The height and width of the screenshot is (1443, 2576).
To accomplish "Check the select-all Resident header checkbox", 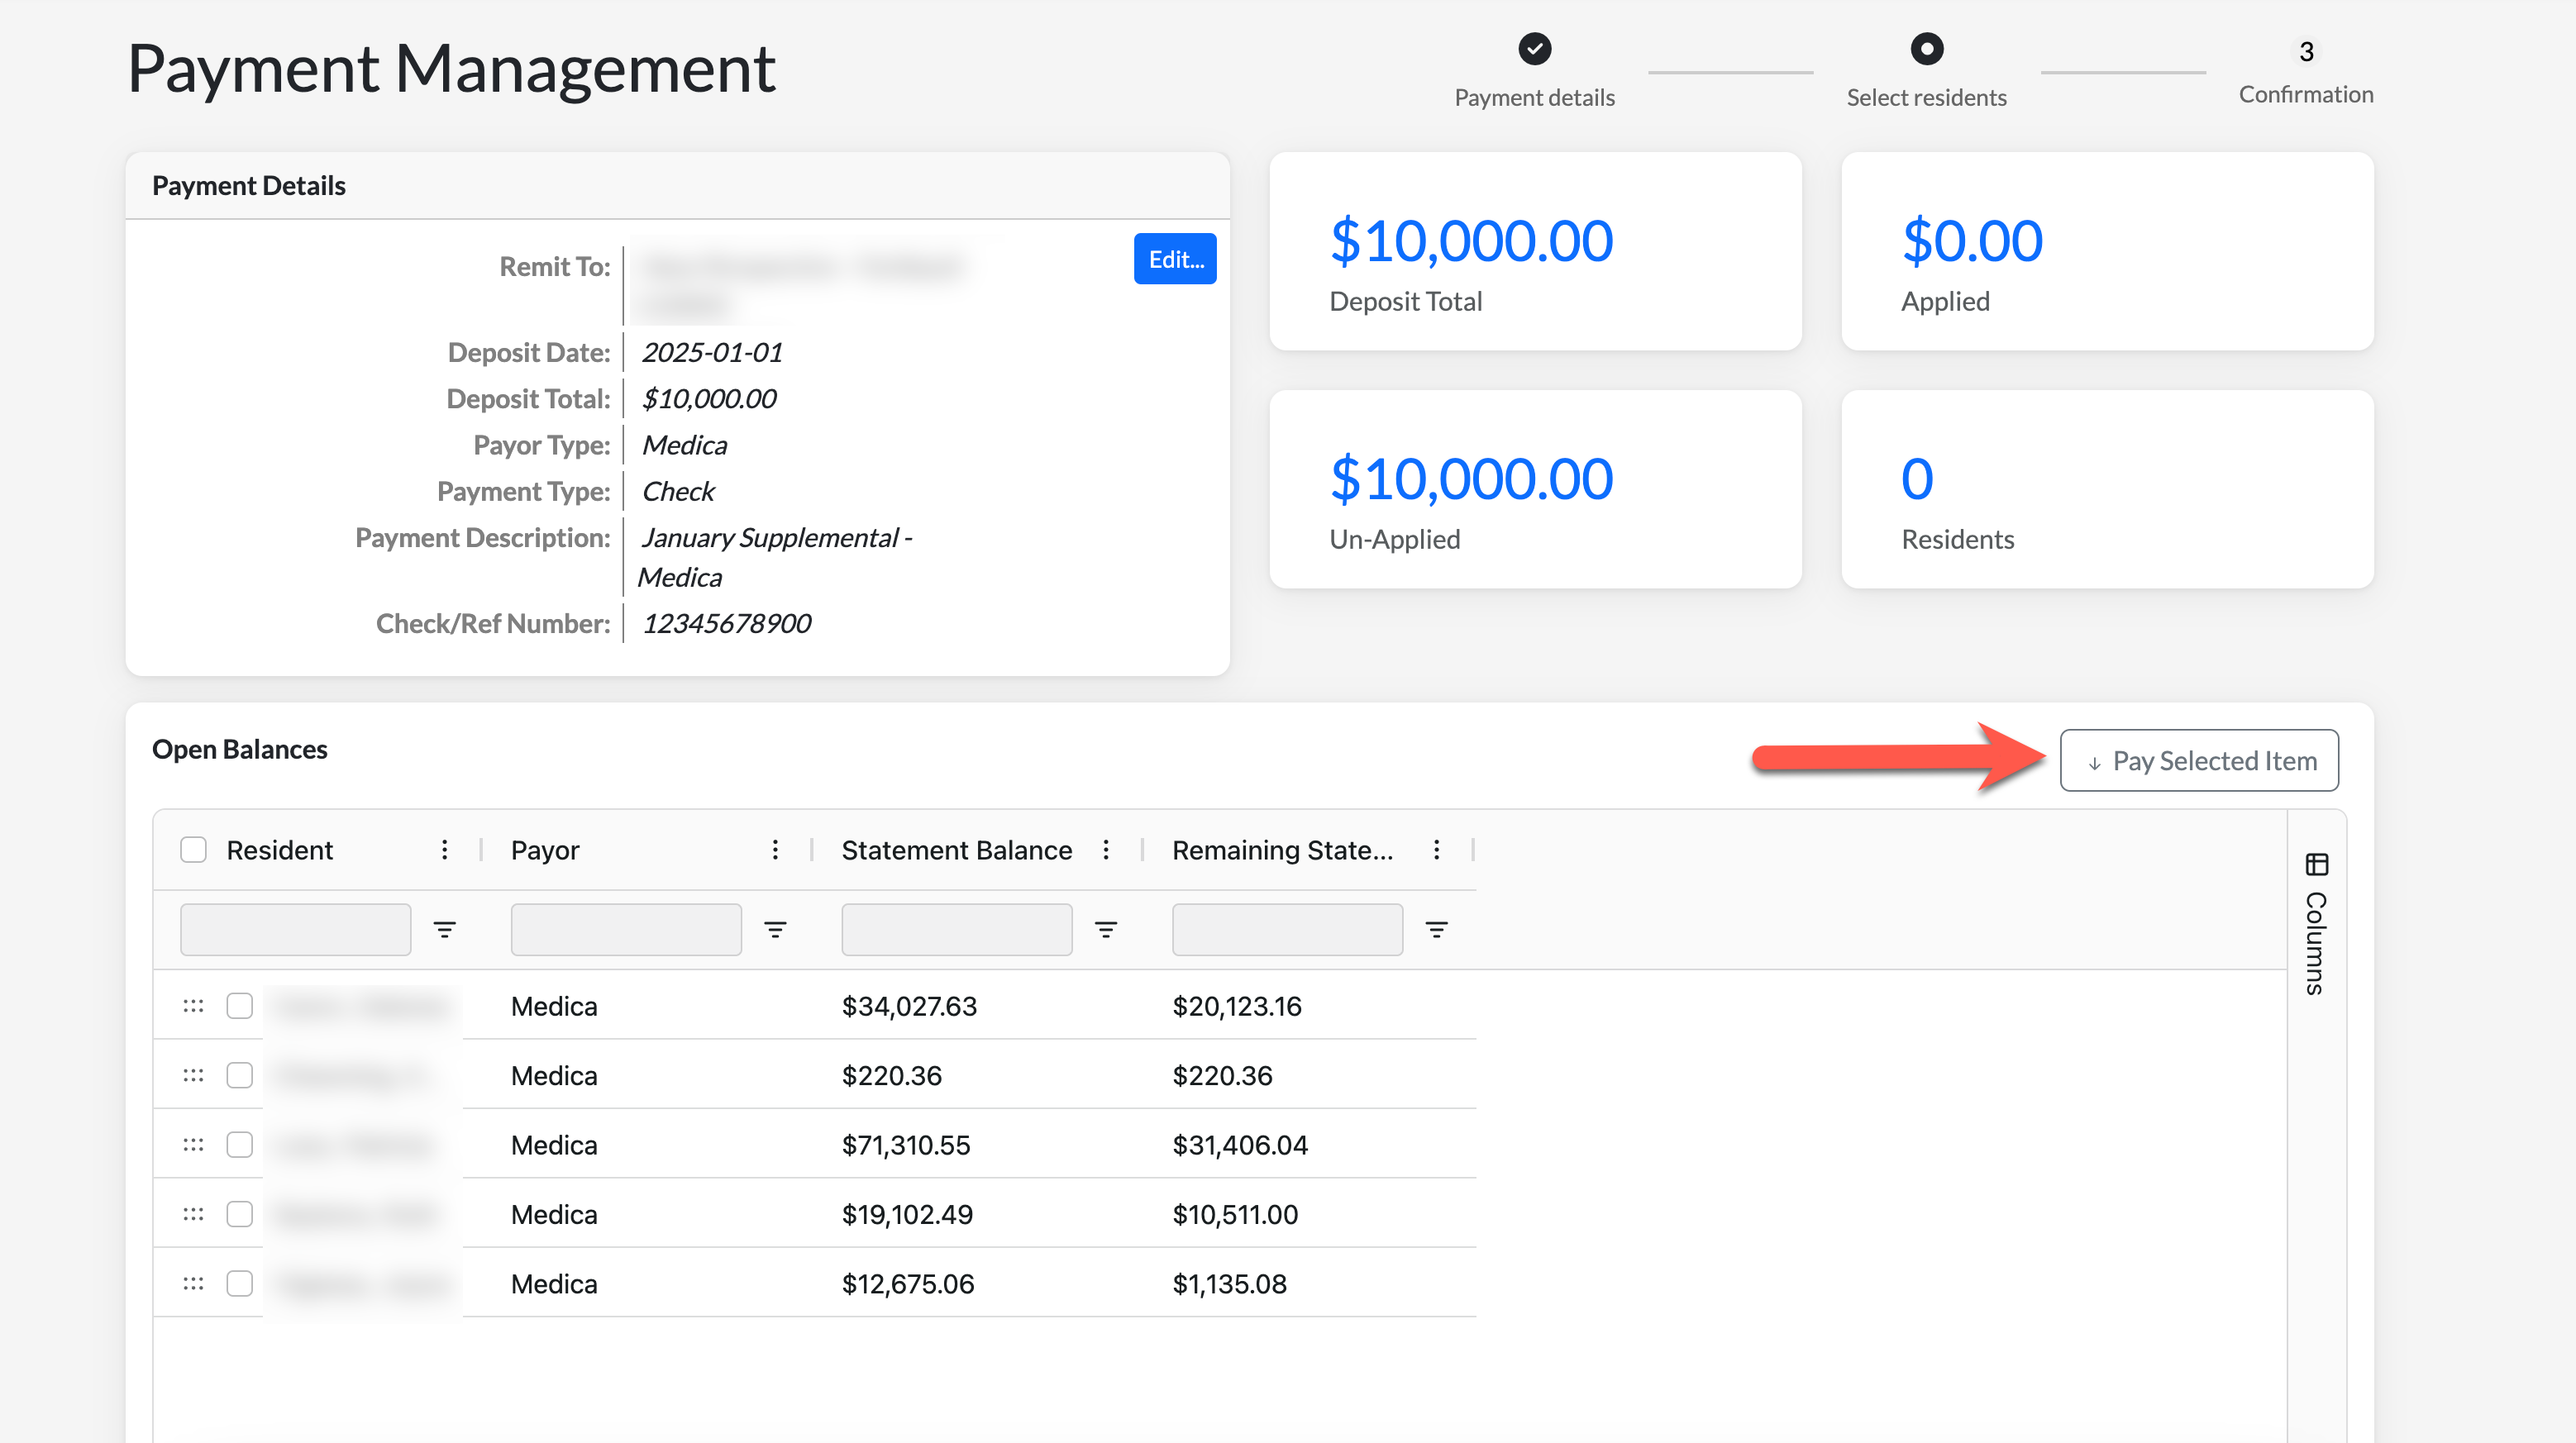I will tap(193, 850).
